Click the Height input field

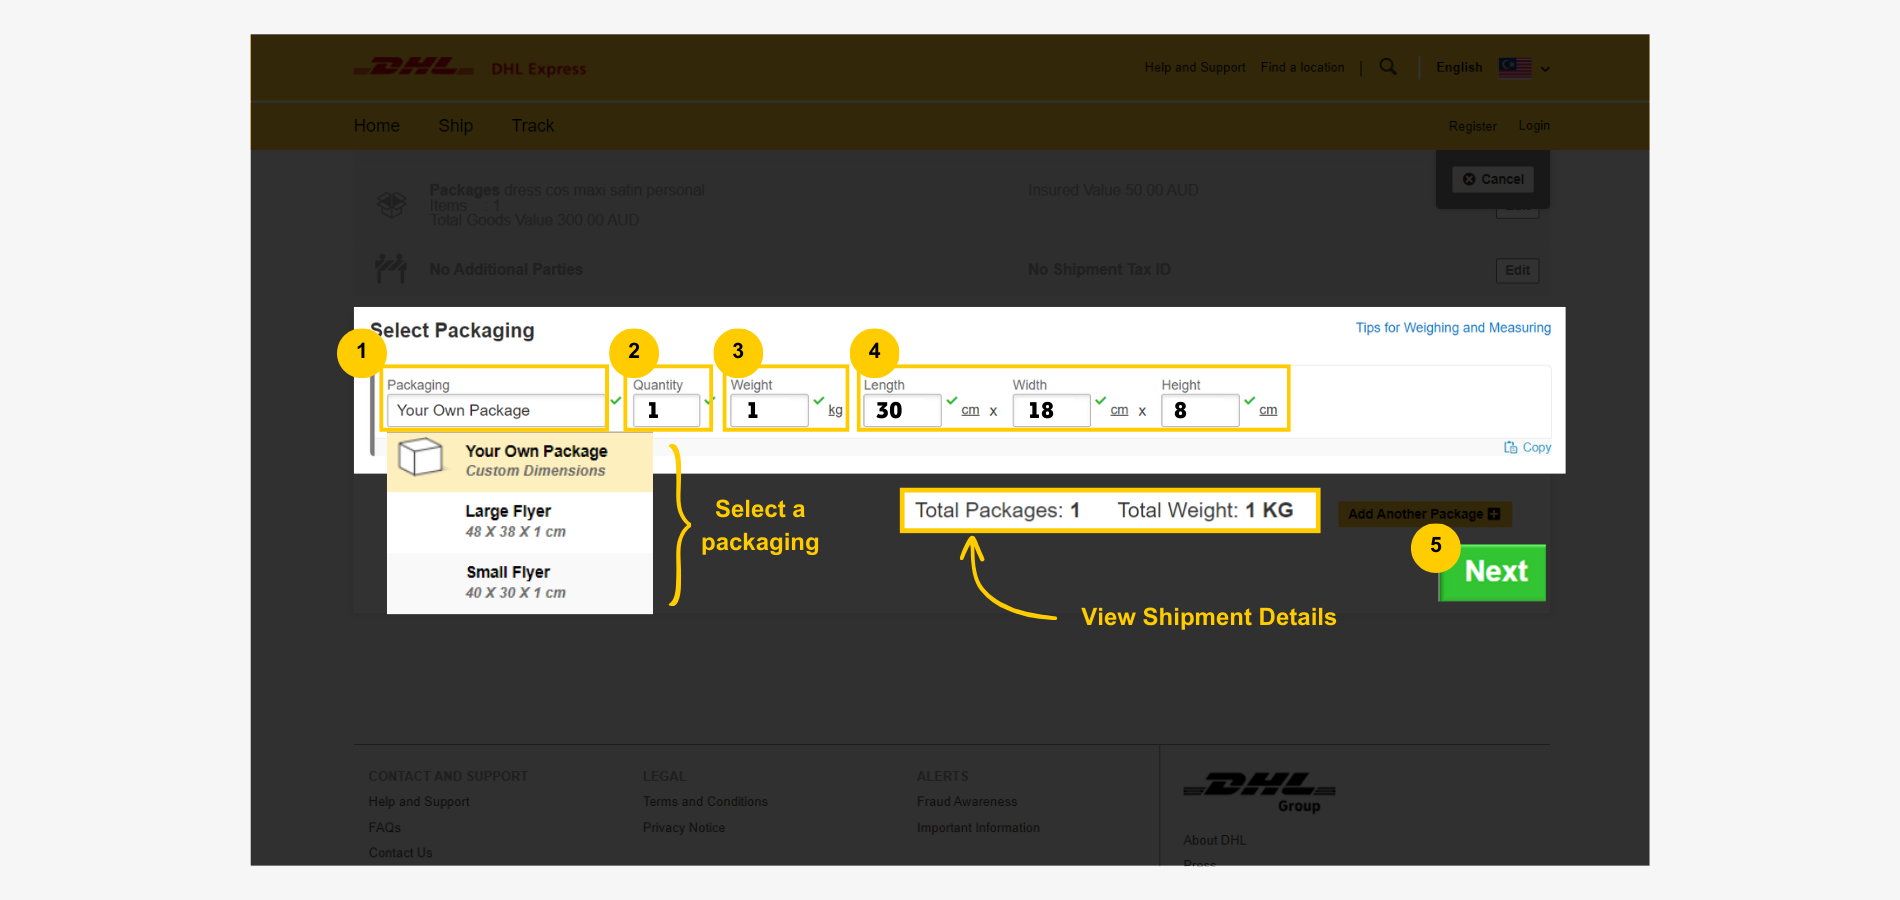1200,410
